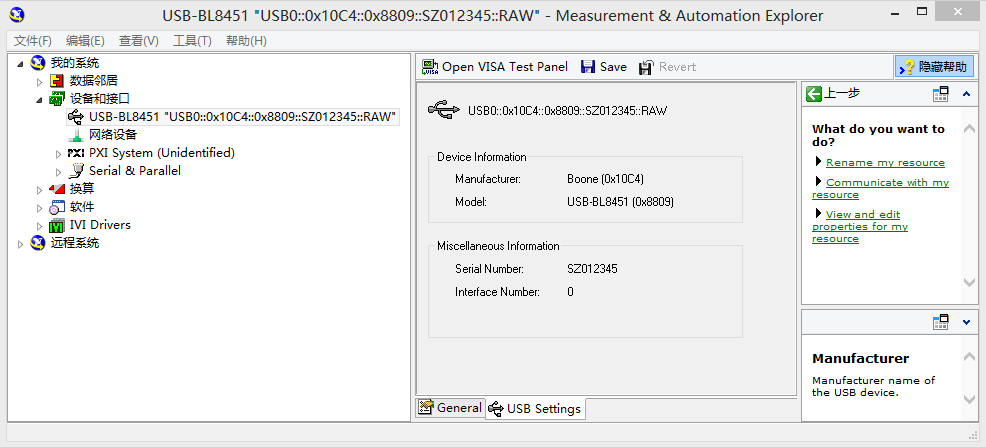986x447 pixels.
Task: Click the Open VISA Test Panel button
Action: [495, 67]
